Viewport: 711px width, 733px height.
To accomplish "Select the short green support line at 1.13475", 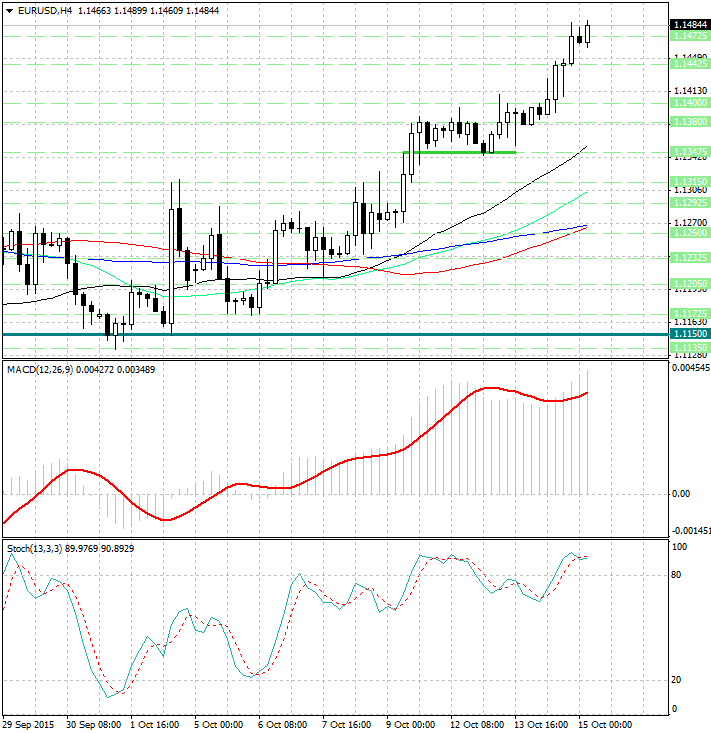I will 460,152.
